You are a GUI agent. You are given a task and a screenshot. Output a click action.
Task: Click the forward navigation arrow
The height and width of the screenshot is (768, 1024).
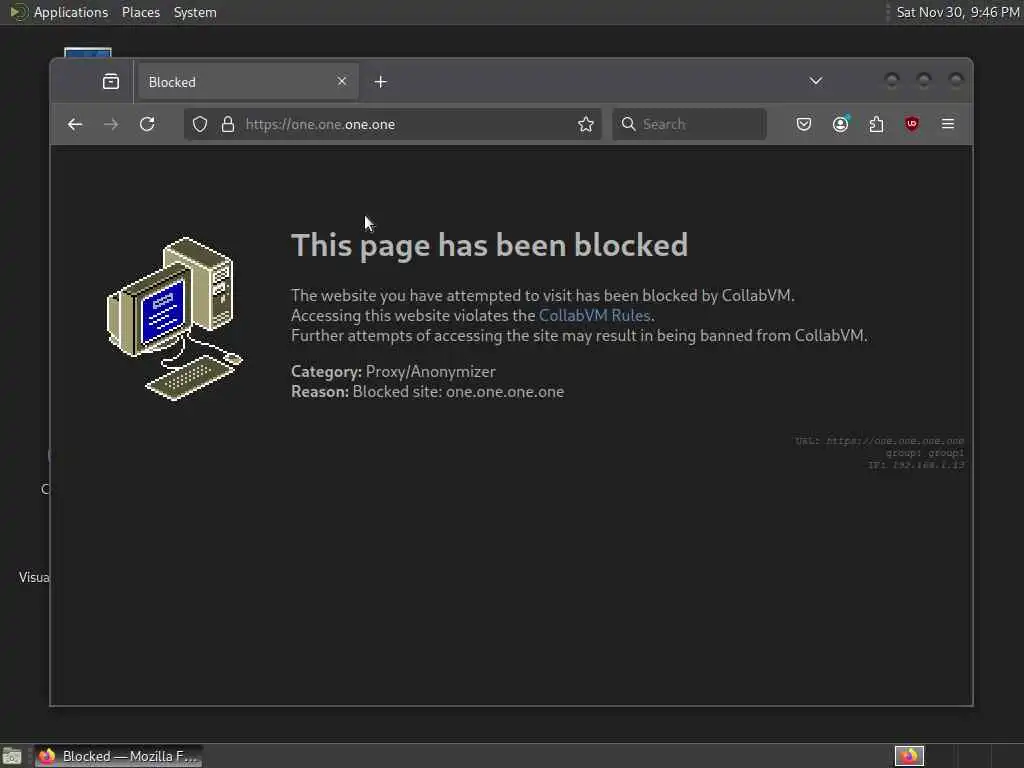click(112, 124)
